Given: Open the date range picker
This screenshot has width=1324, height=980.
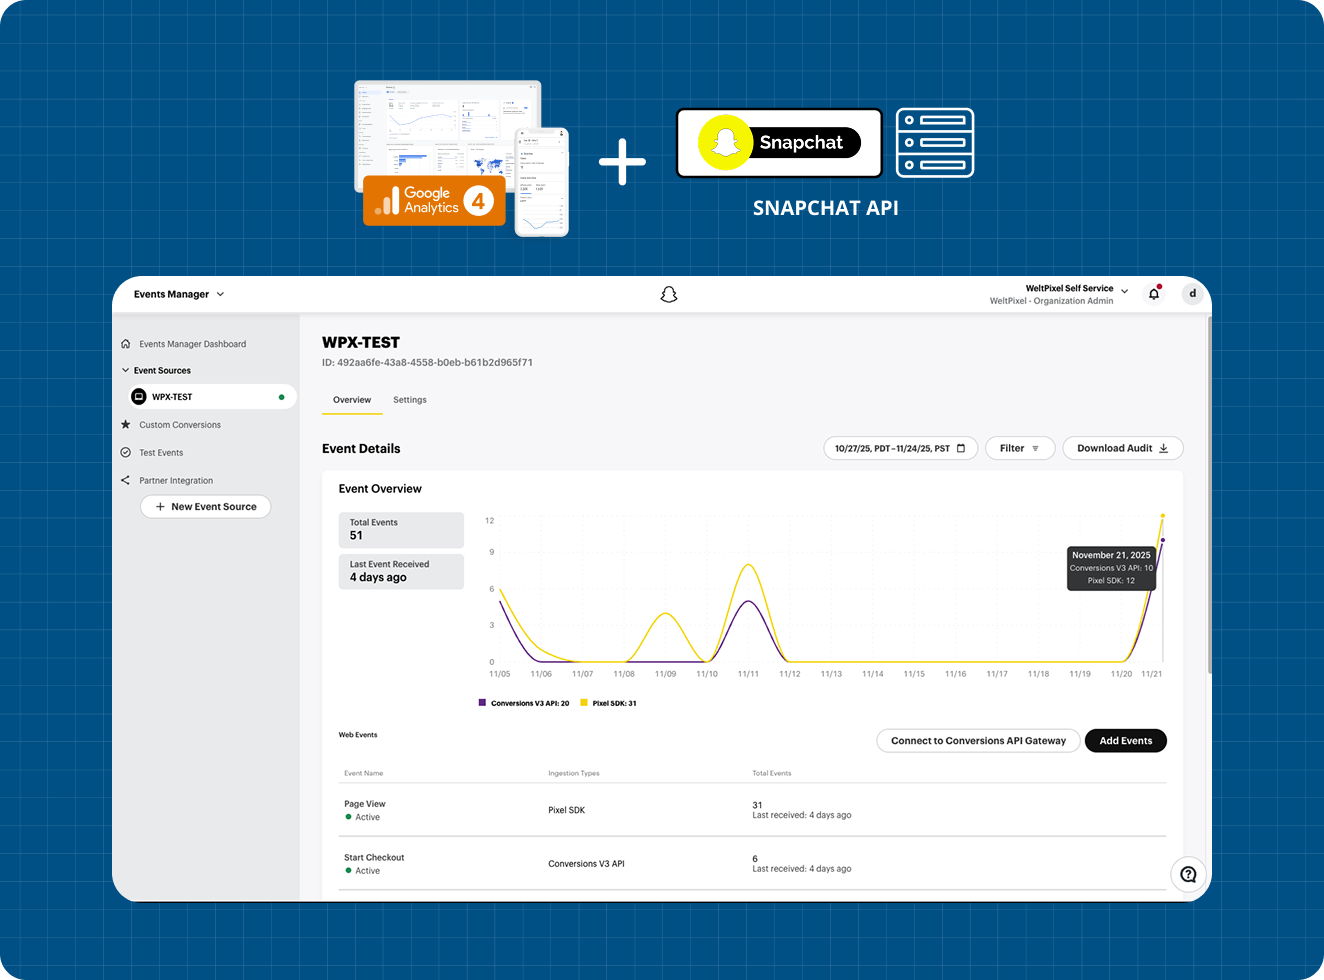Looking at the screenshot, I should 900,448.
